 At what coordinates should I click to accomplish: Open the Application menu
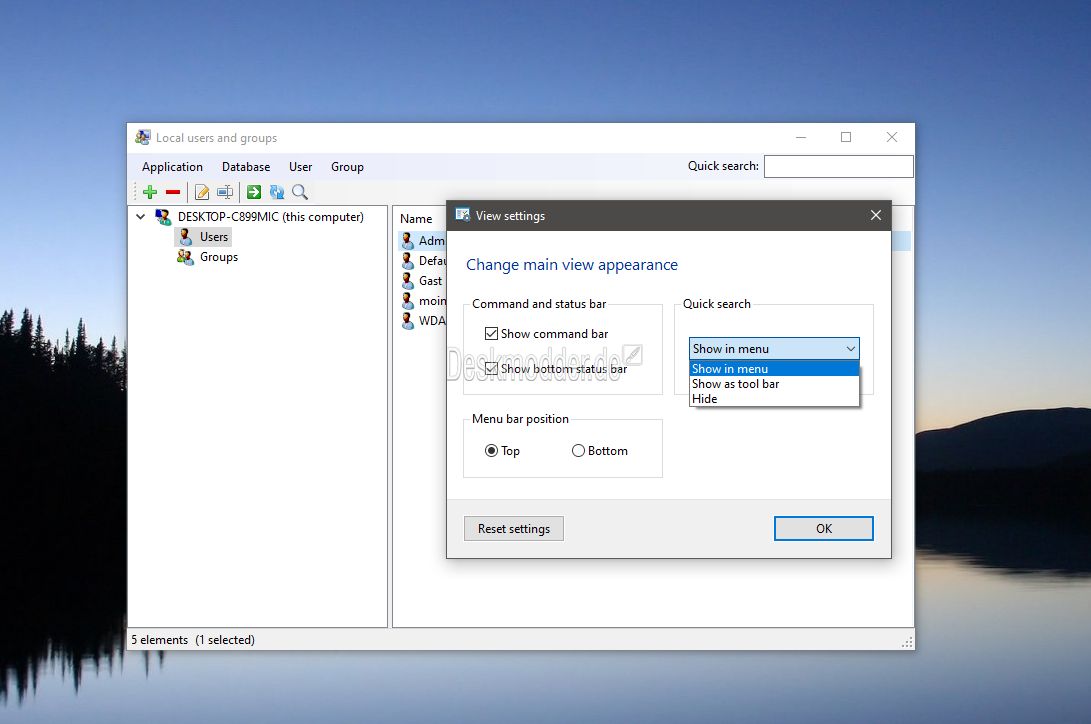point(172,167)
